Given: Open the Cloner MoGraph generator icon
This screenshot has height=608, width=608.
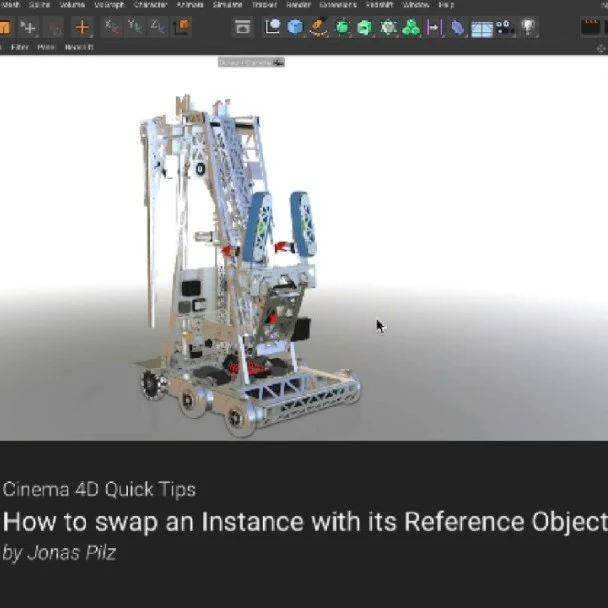Looking at the screenshot, I should (x=411, y=27).
